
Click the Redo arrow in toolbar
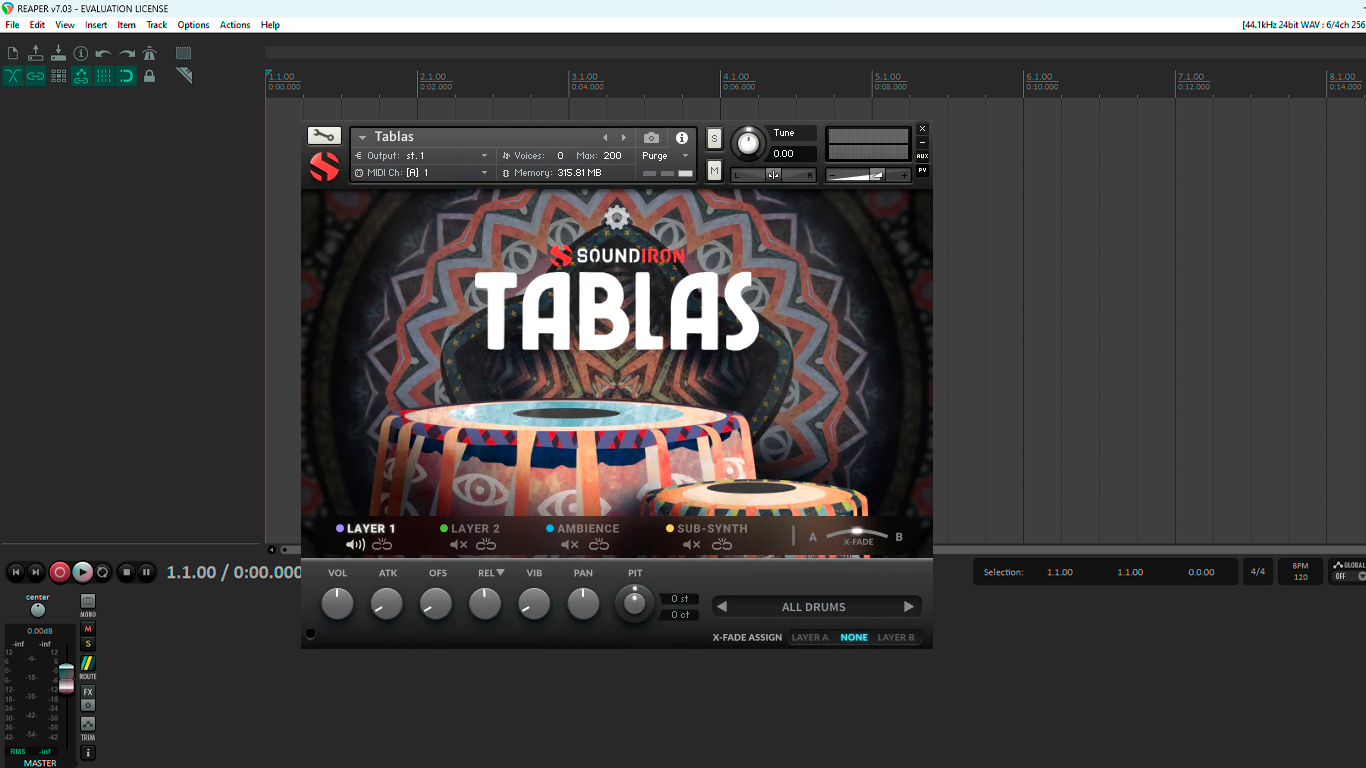pyautogui.click(x=127, y=53)
